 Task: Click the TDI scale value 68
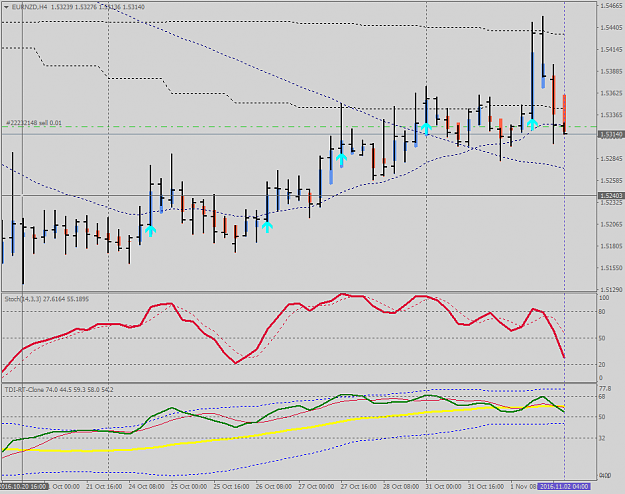[x=603, y=397]
